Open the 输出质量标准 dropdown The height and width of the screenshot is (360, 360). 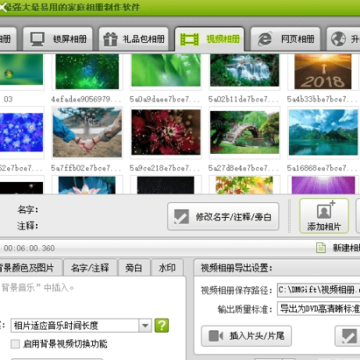pos(319,309)
